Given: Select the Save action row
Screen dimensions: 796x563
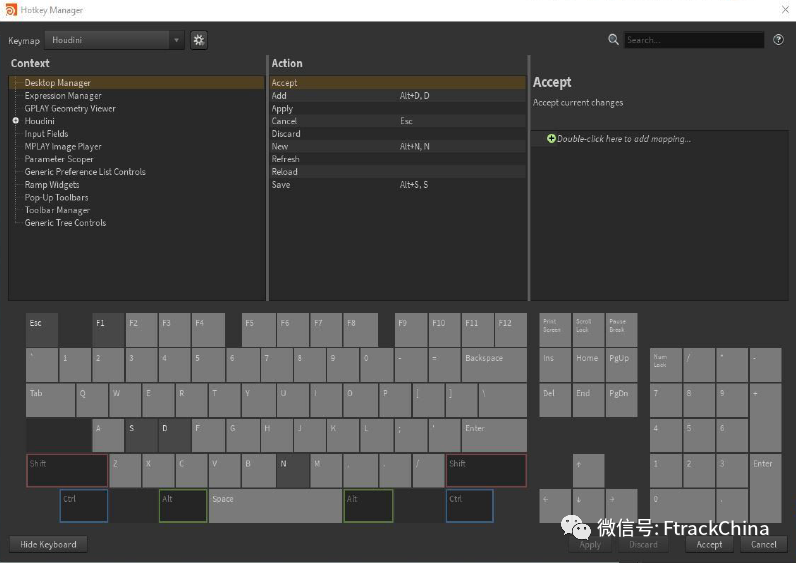Looking at the screenshot, I should pos(398,185).
